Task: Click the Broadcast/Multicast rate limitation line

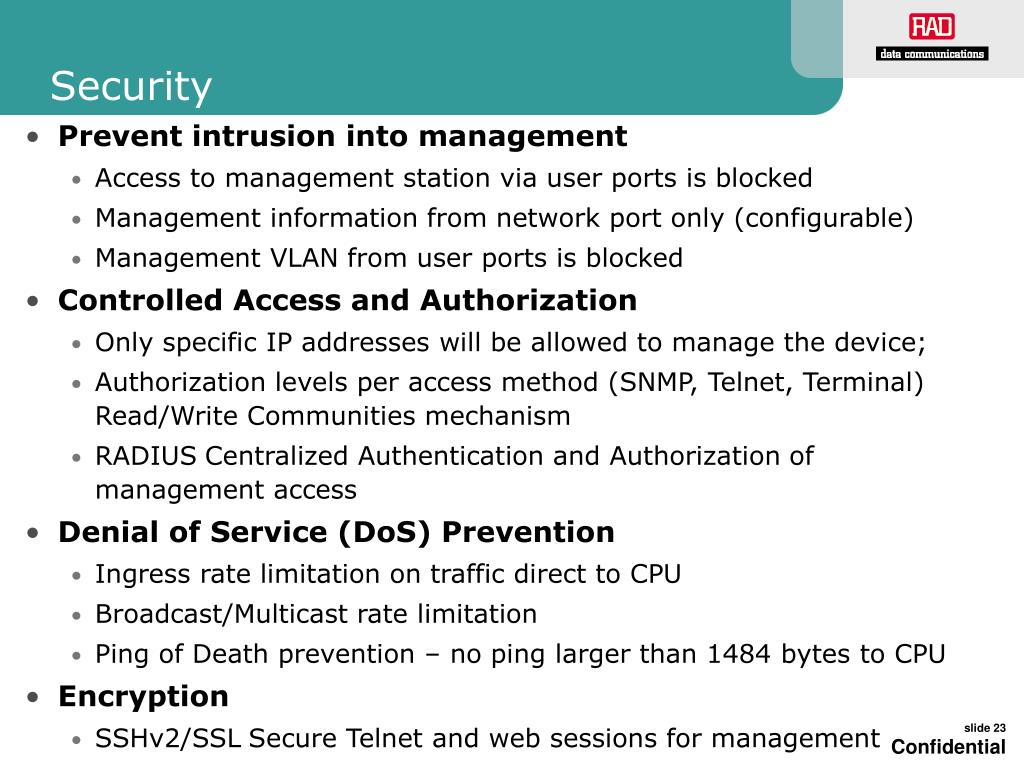Action: pos(316,615)
